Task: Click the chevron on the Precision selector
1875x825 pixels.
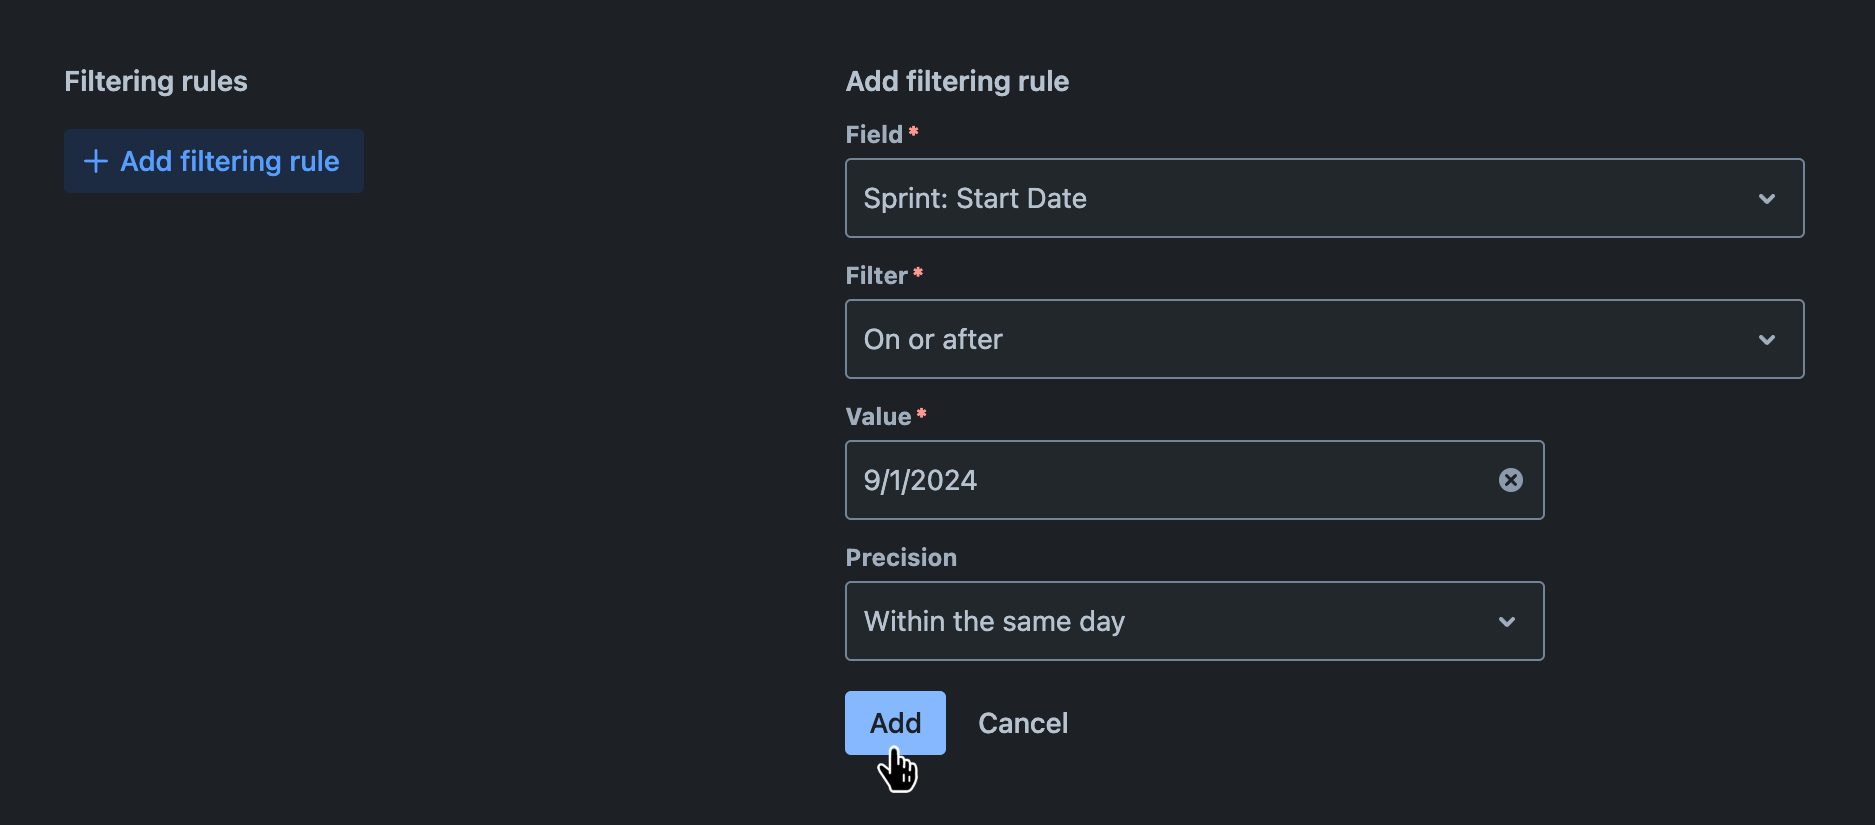Action: (x=1507, y=621)
